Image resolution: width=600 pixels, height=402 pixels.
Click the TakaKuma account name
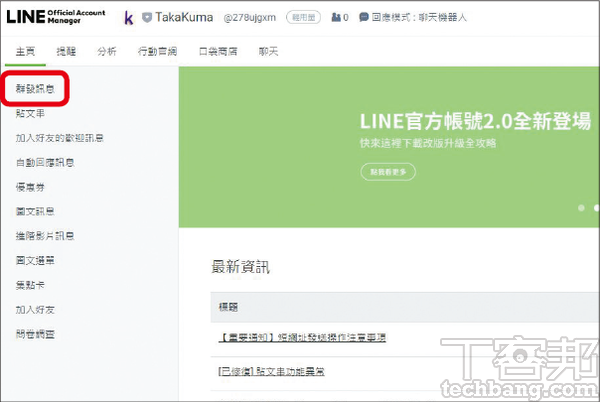tap(184, 17)
